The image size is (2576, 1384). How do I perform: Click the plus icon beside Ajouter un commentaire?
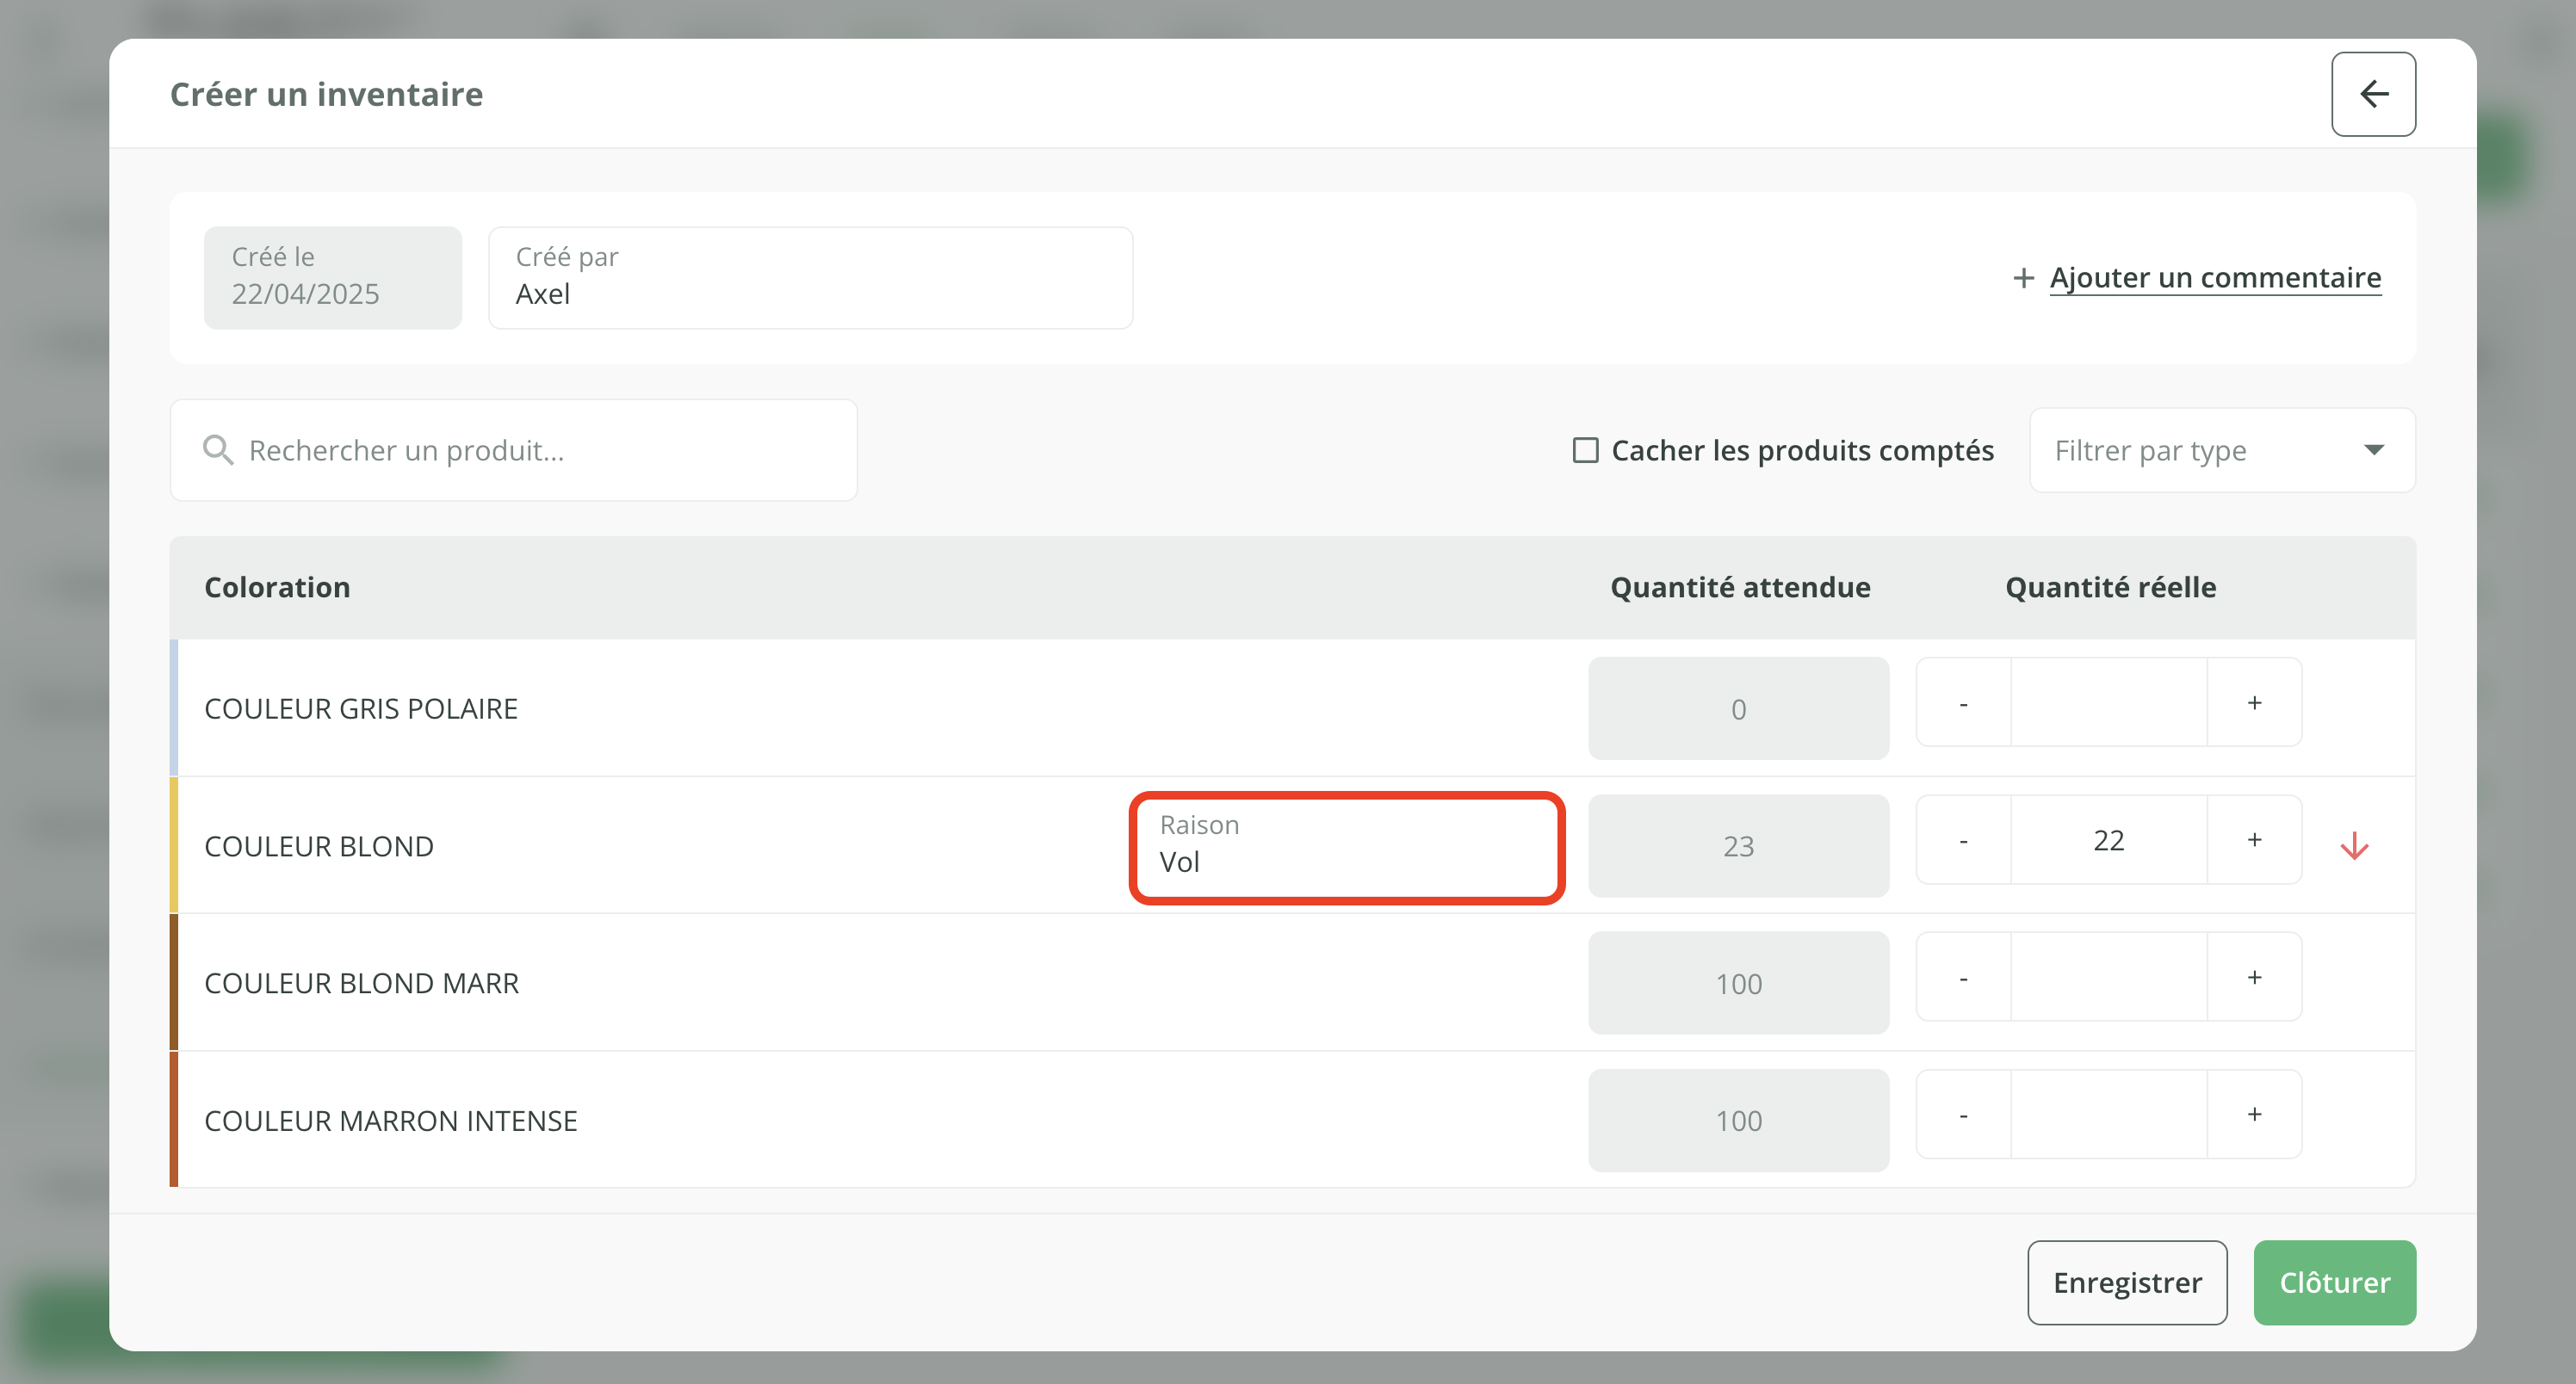coord(2023,278)
